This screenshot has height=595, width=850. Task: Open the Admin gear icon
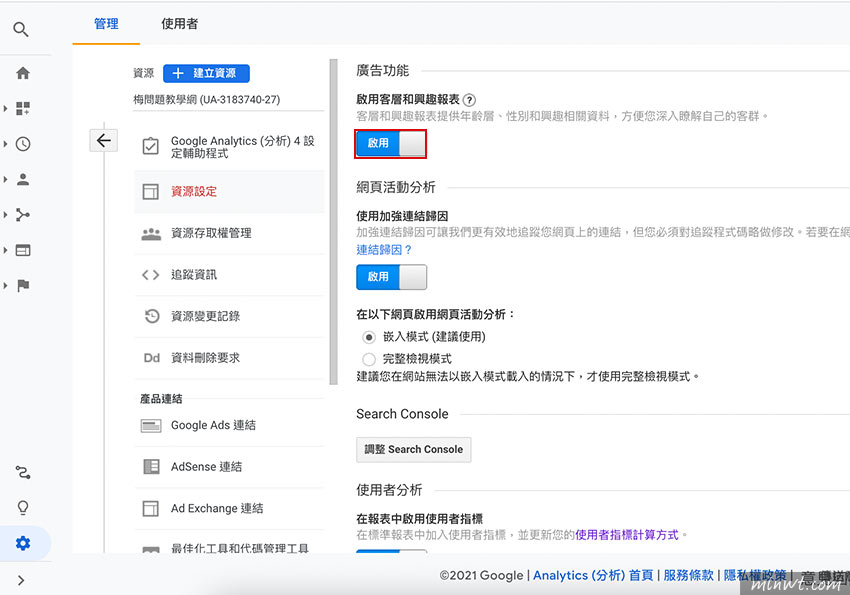[x=23, y=542]
